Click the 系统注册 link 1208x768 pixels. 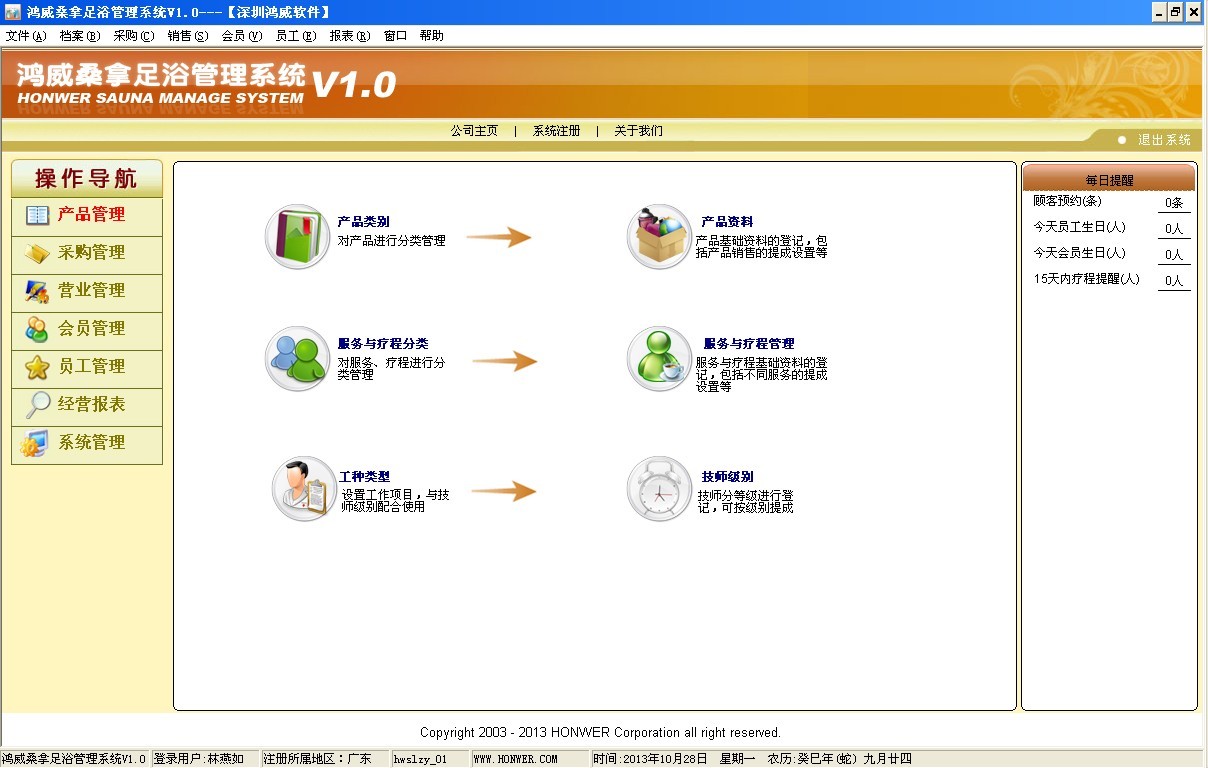tap(556, 131)
